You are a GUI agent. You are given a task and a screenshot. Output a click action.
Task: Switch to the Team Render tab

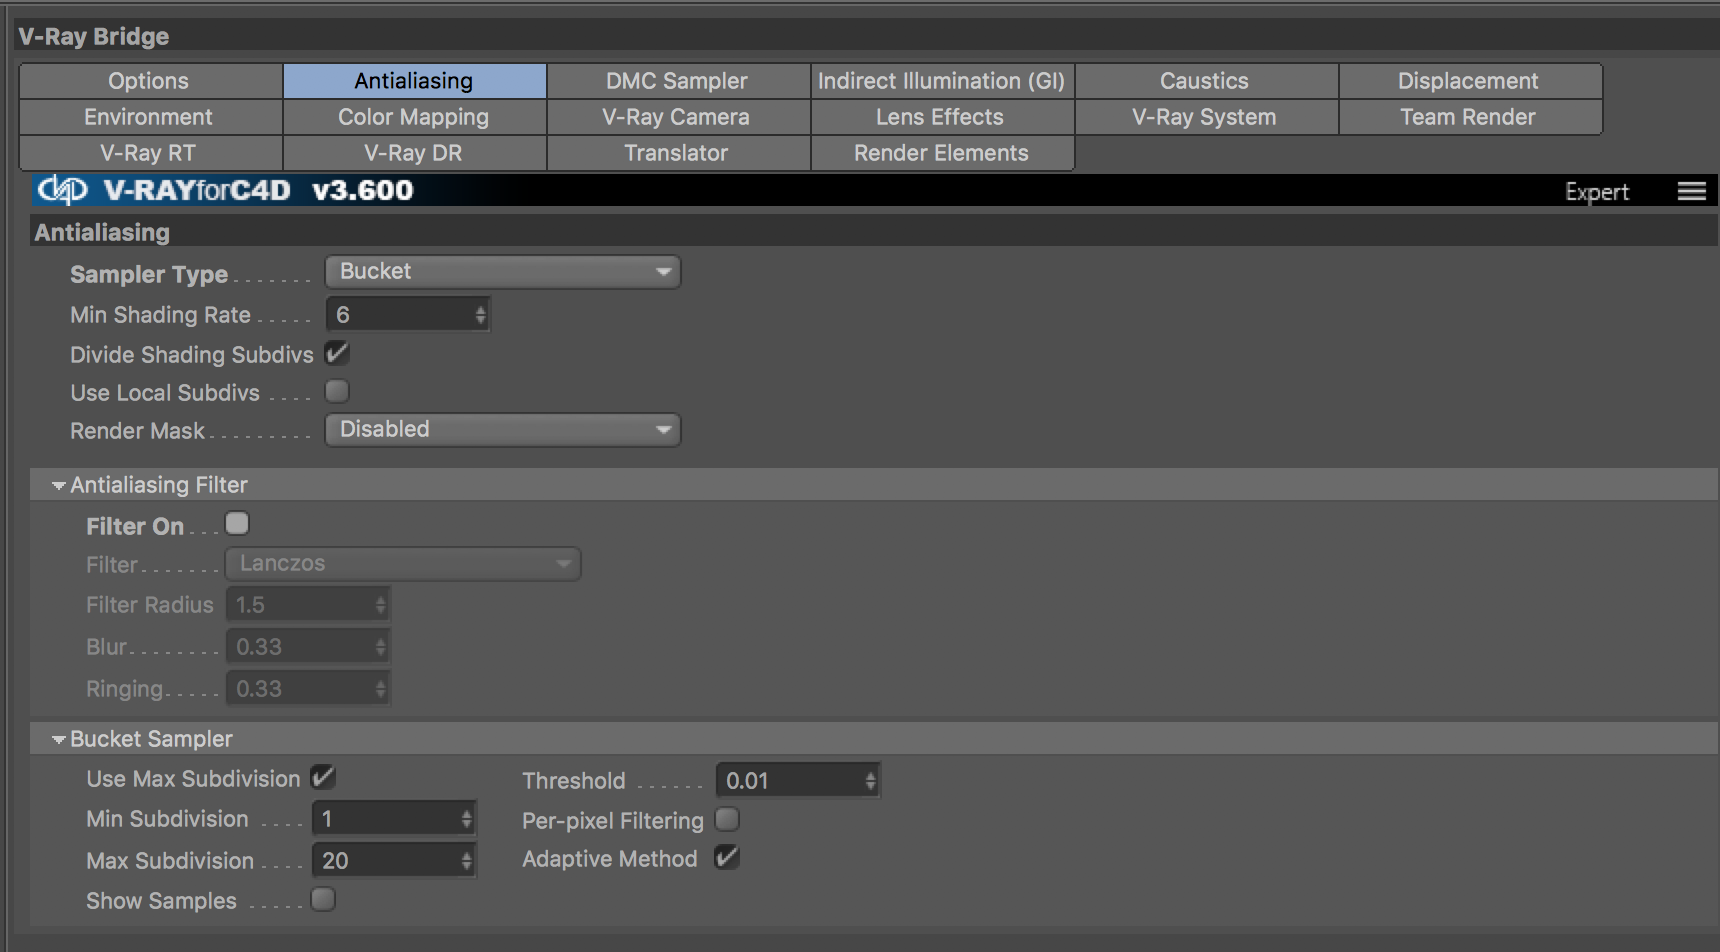coord(1470,117)
